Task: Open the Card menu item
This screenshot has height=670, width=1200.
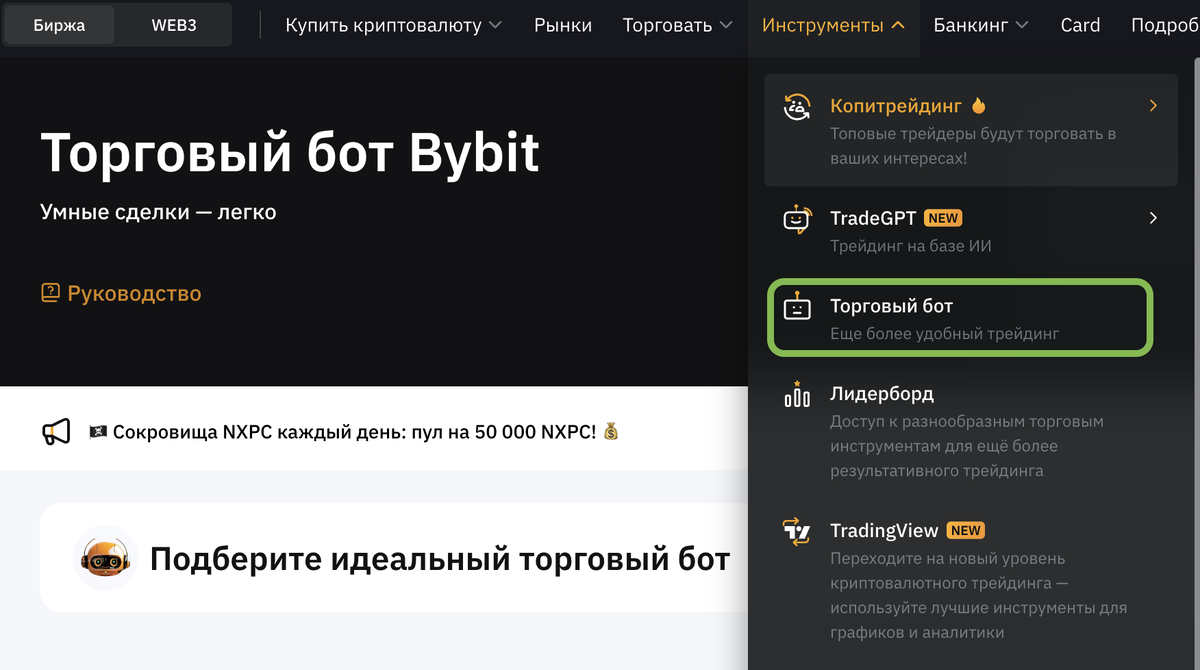Action: click(1080, 26)
